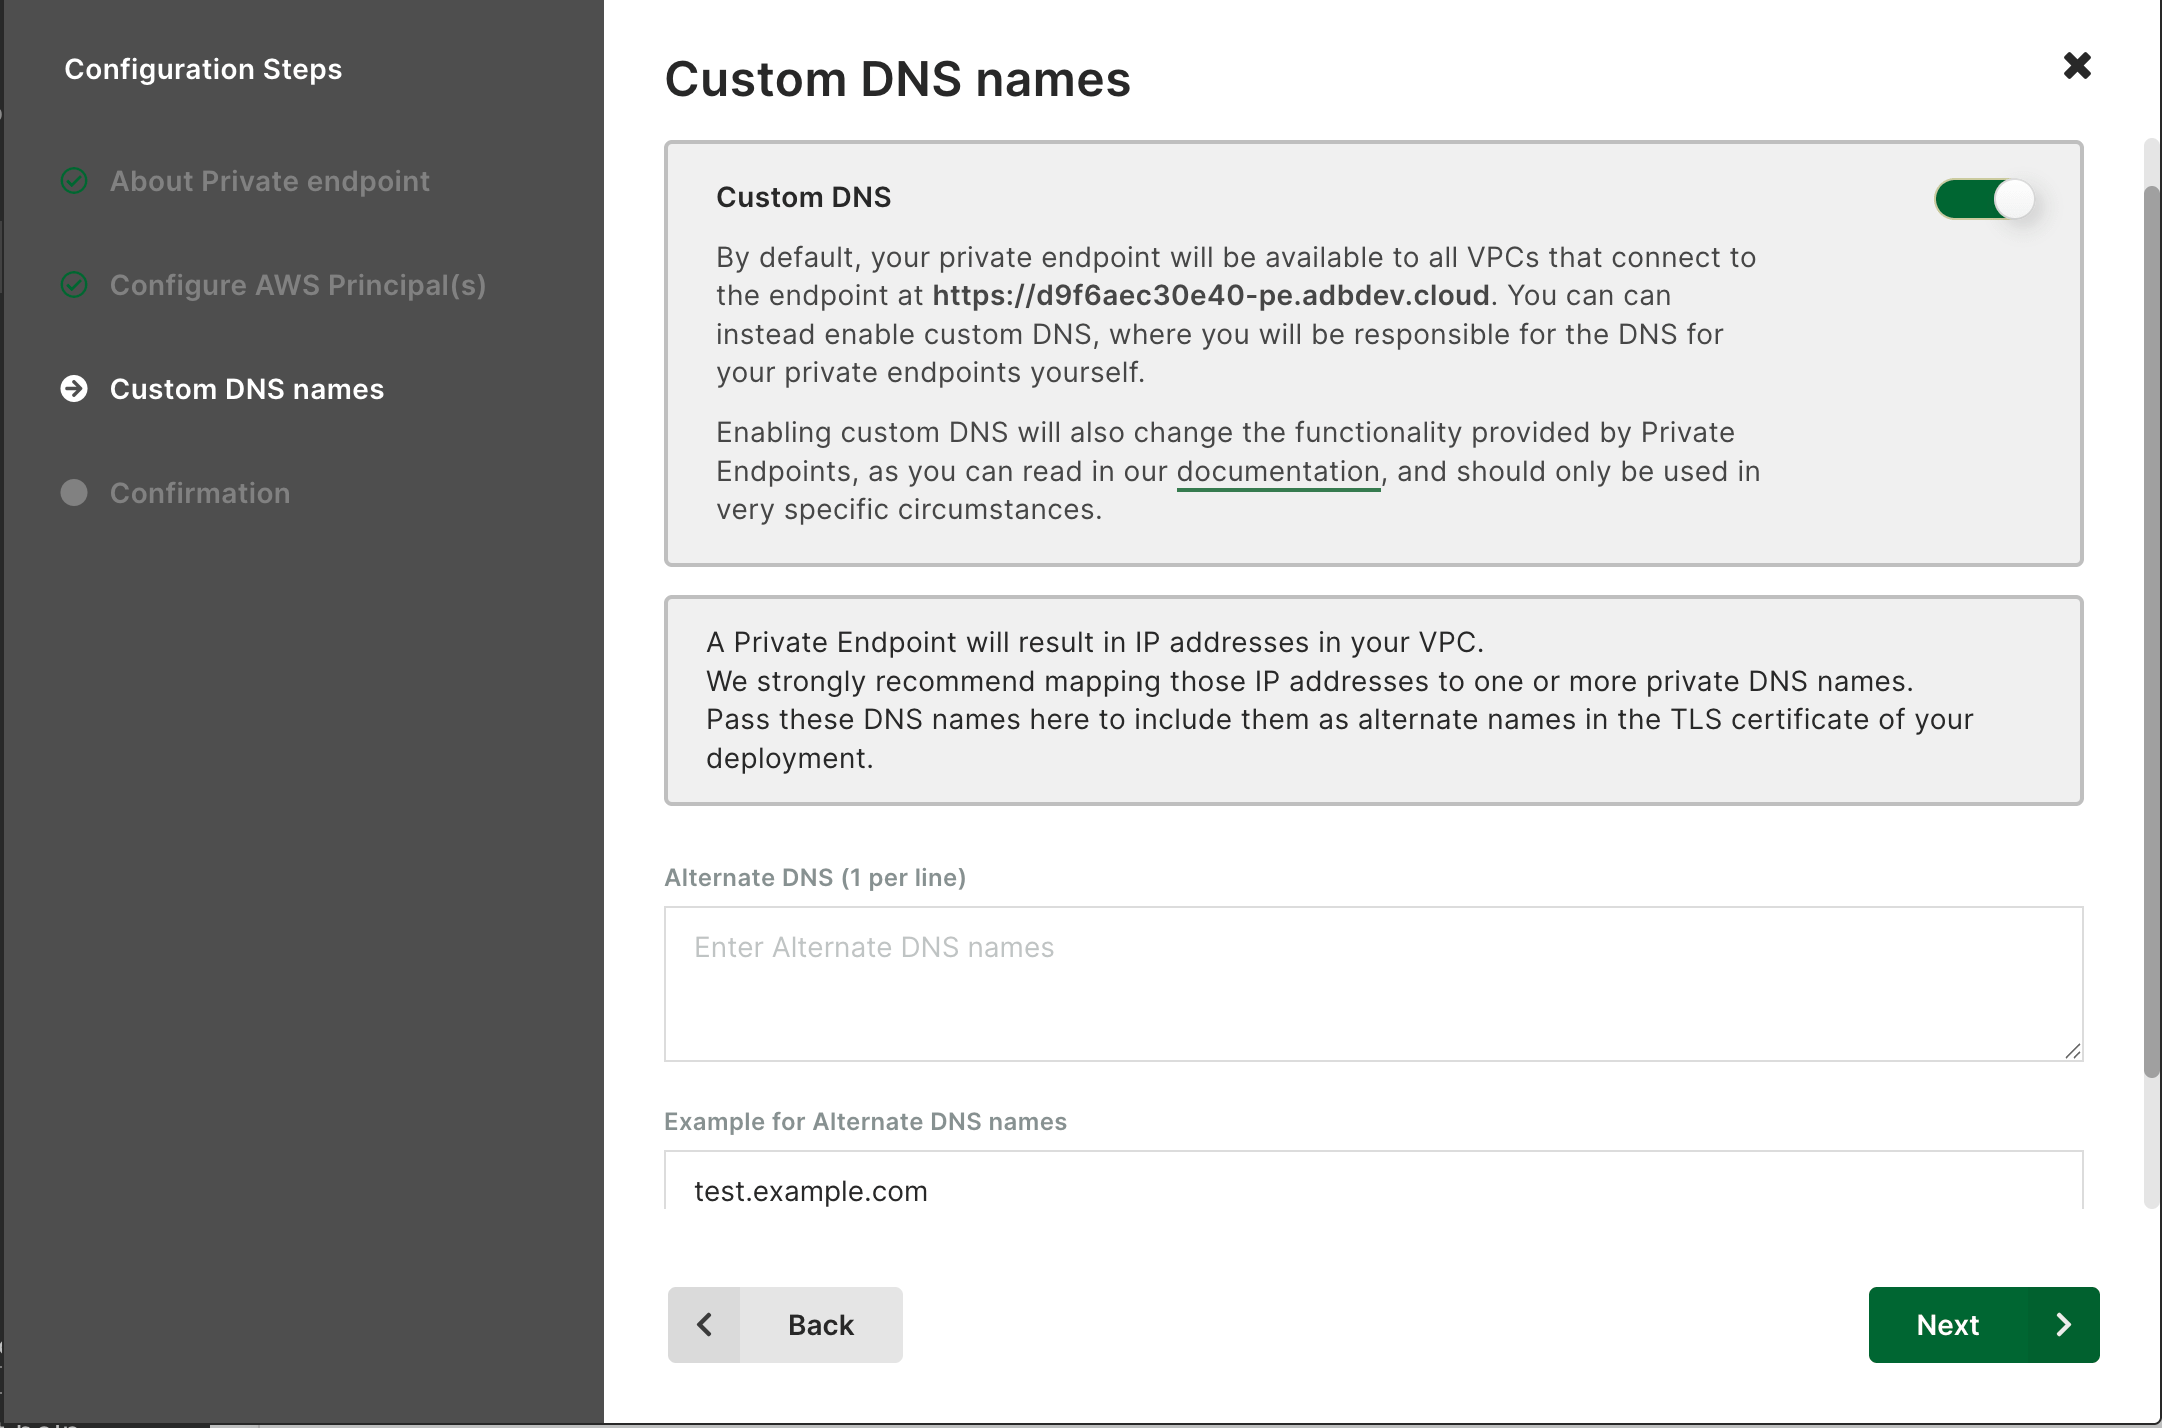Image resolution: width=2162 pixels, height=1428 pixels.
Task: Click the Configuration Steps sidebar title
Action: (x=203, y=69)
